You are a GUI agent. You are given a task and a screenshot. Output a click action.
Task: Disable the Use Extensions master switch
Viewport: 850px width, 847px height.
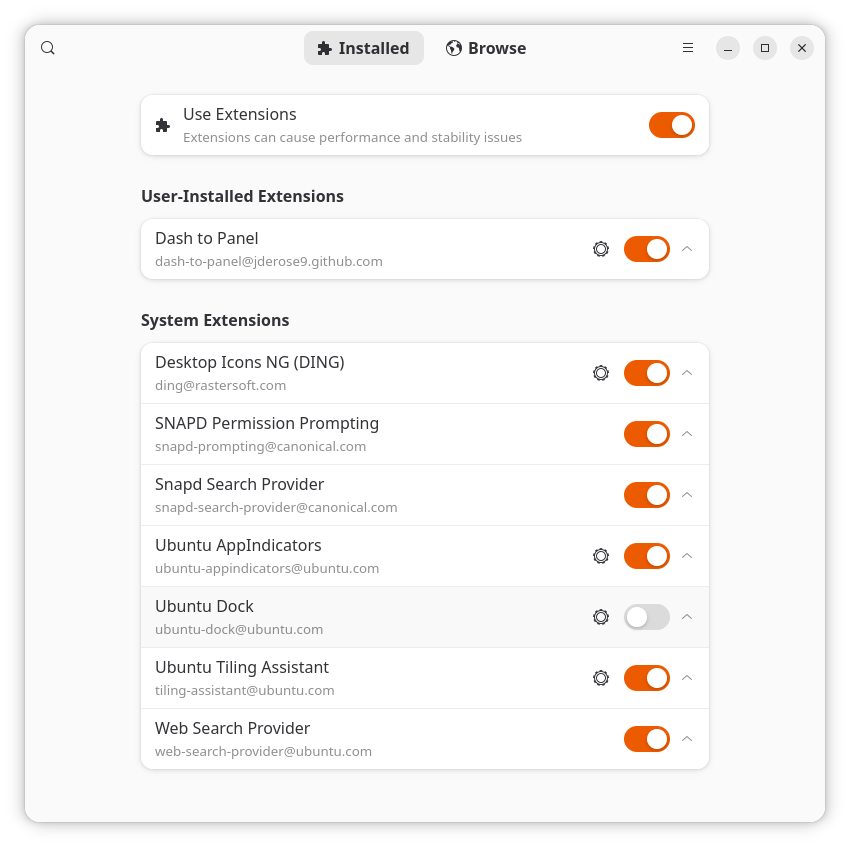click(671, 125)
